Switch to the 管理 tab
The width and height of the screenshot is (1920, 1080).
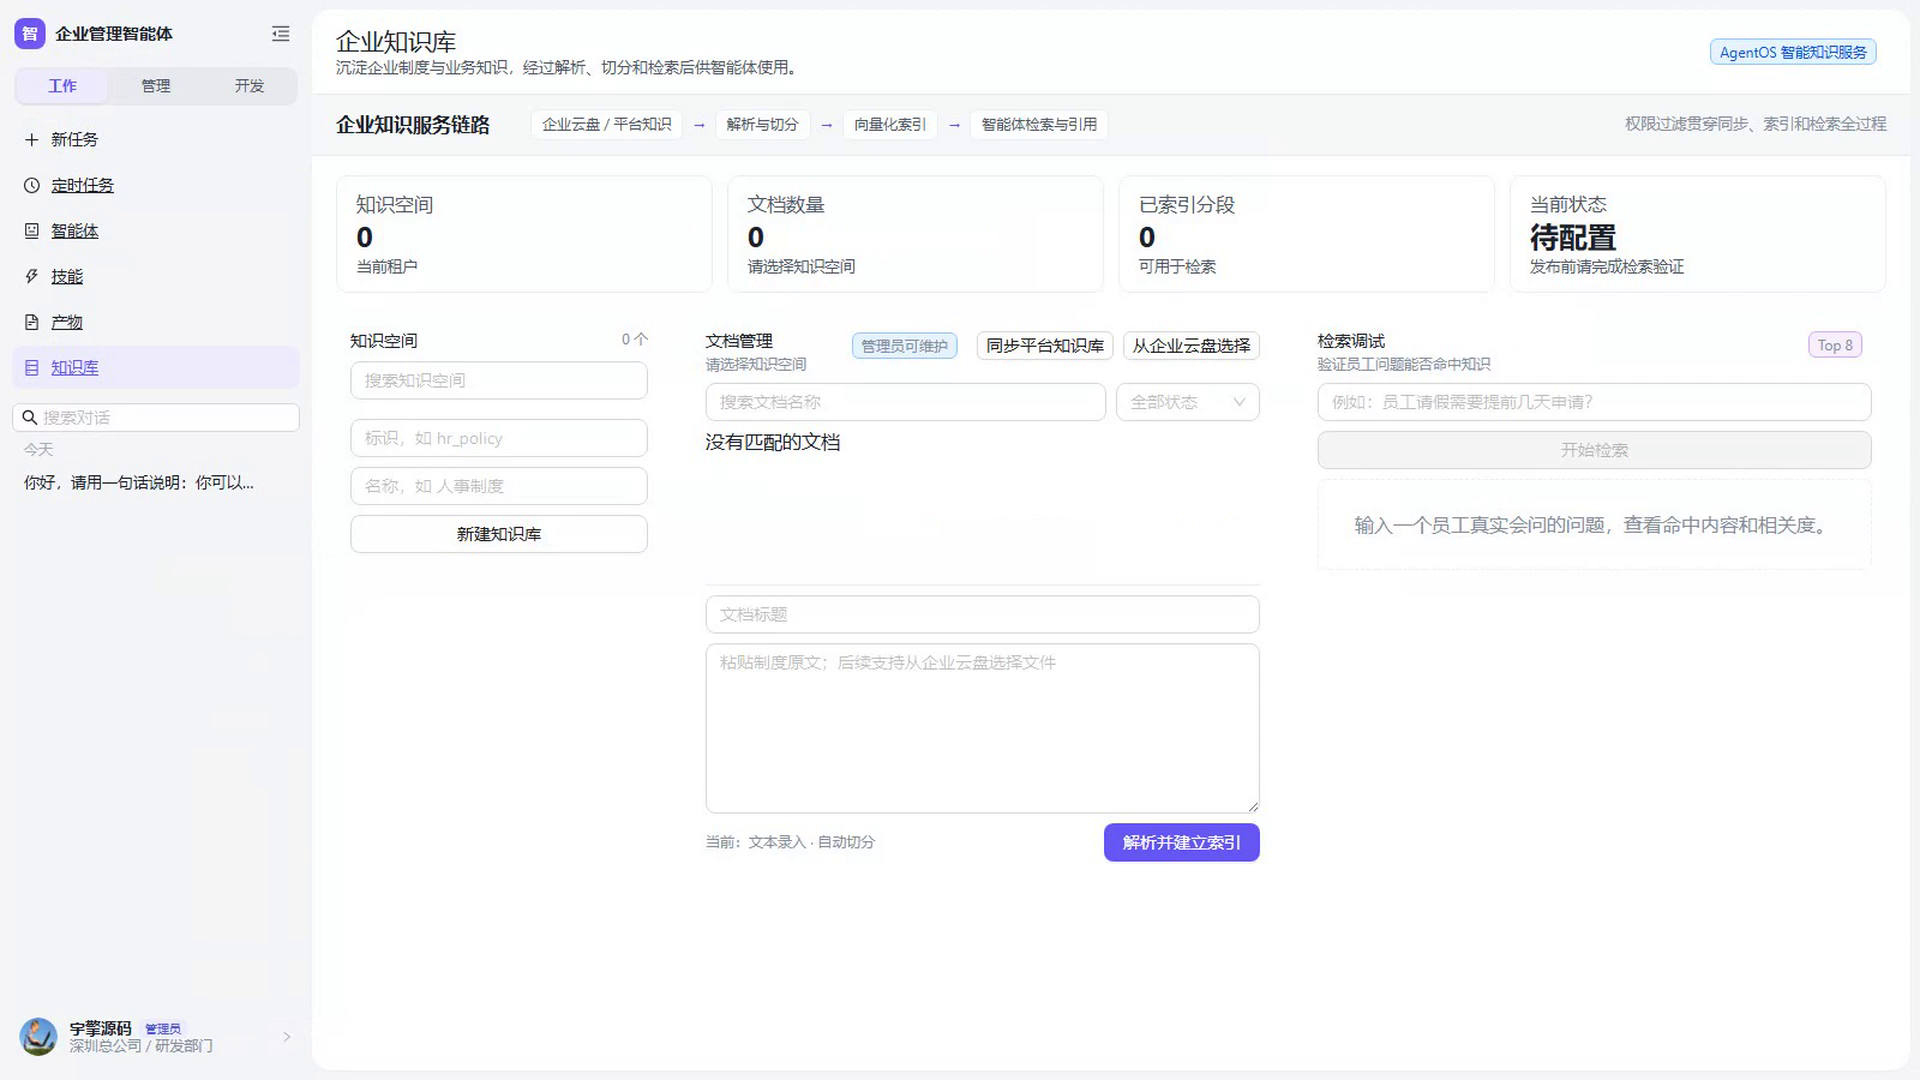tap(156, 86)
